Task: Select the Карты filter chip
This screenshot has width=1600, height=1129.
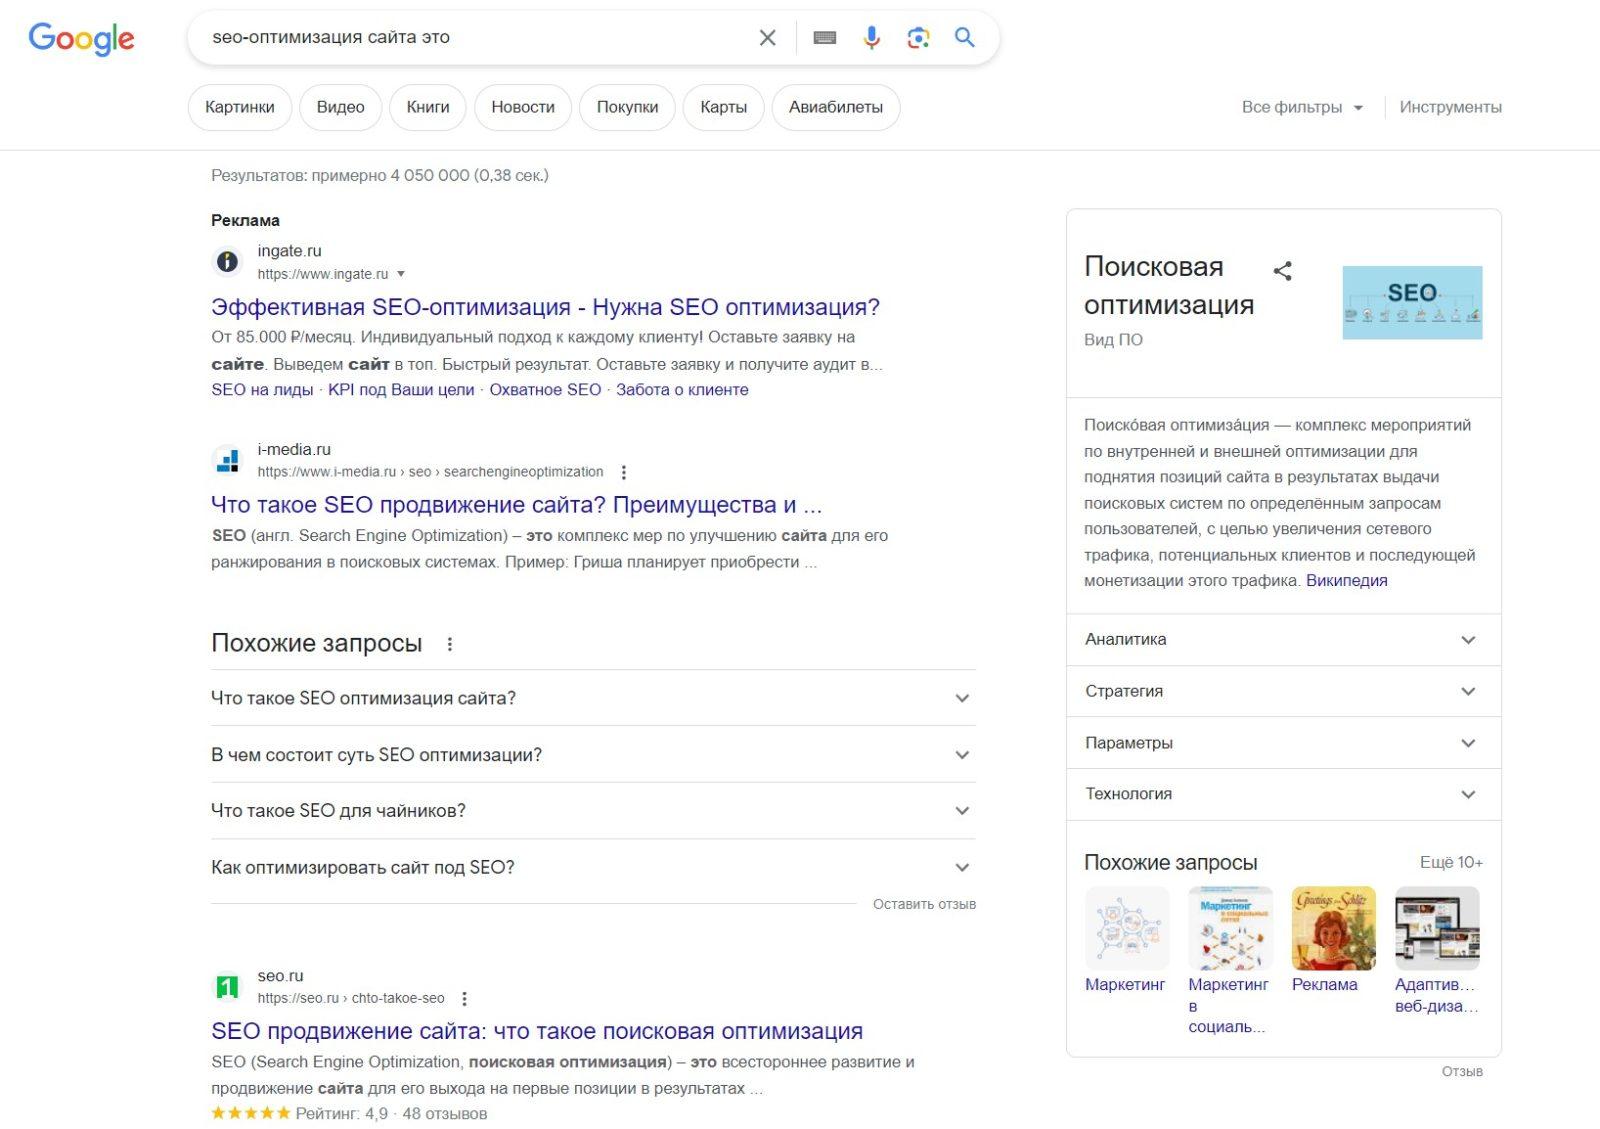Action: (723, 107)
